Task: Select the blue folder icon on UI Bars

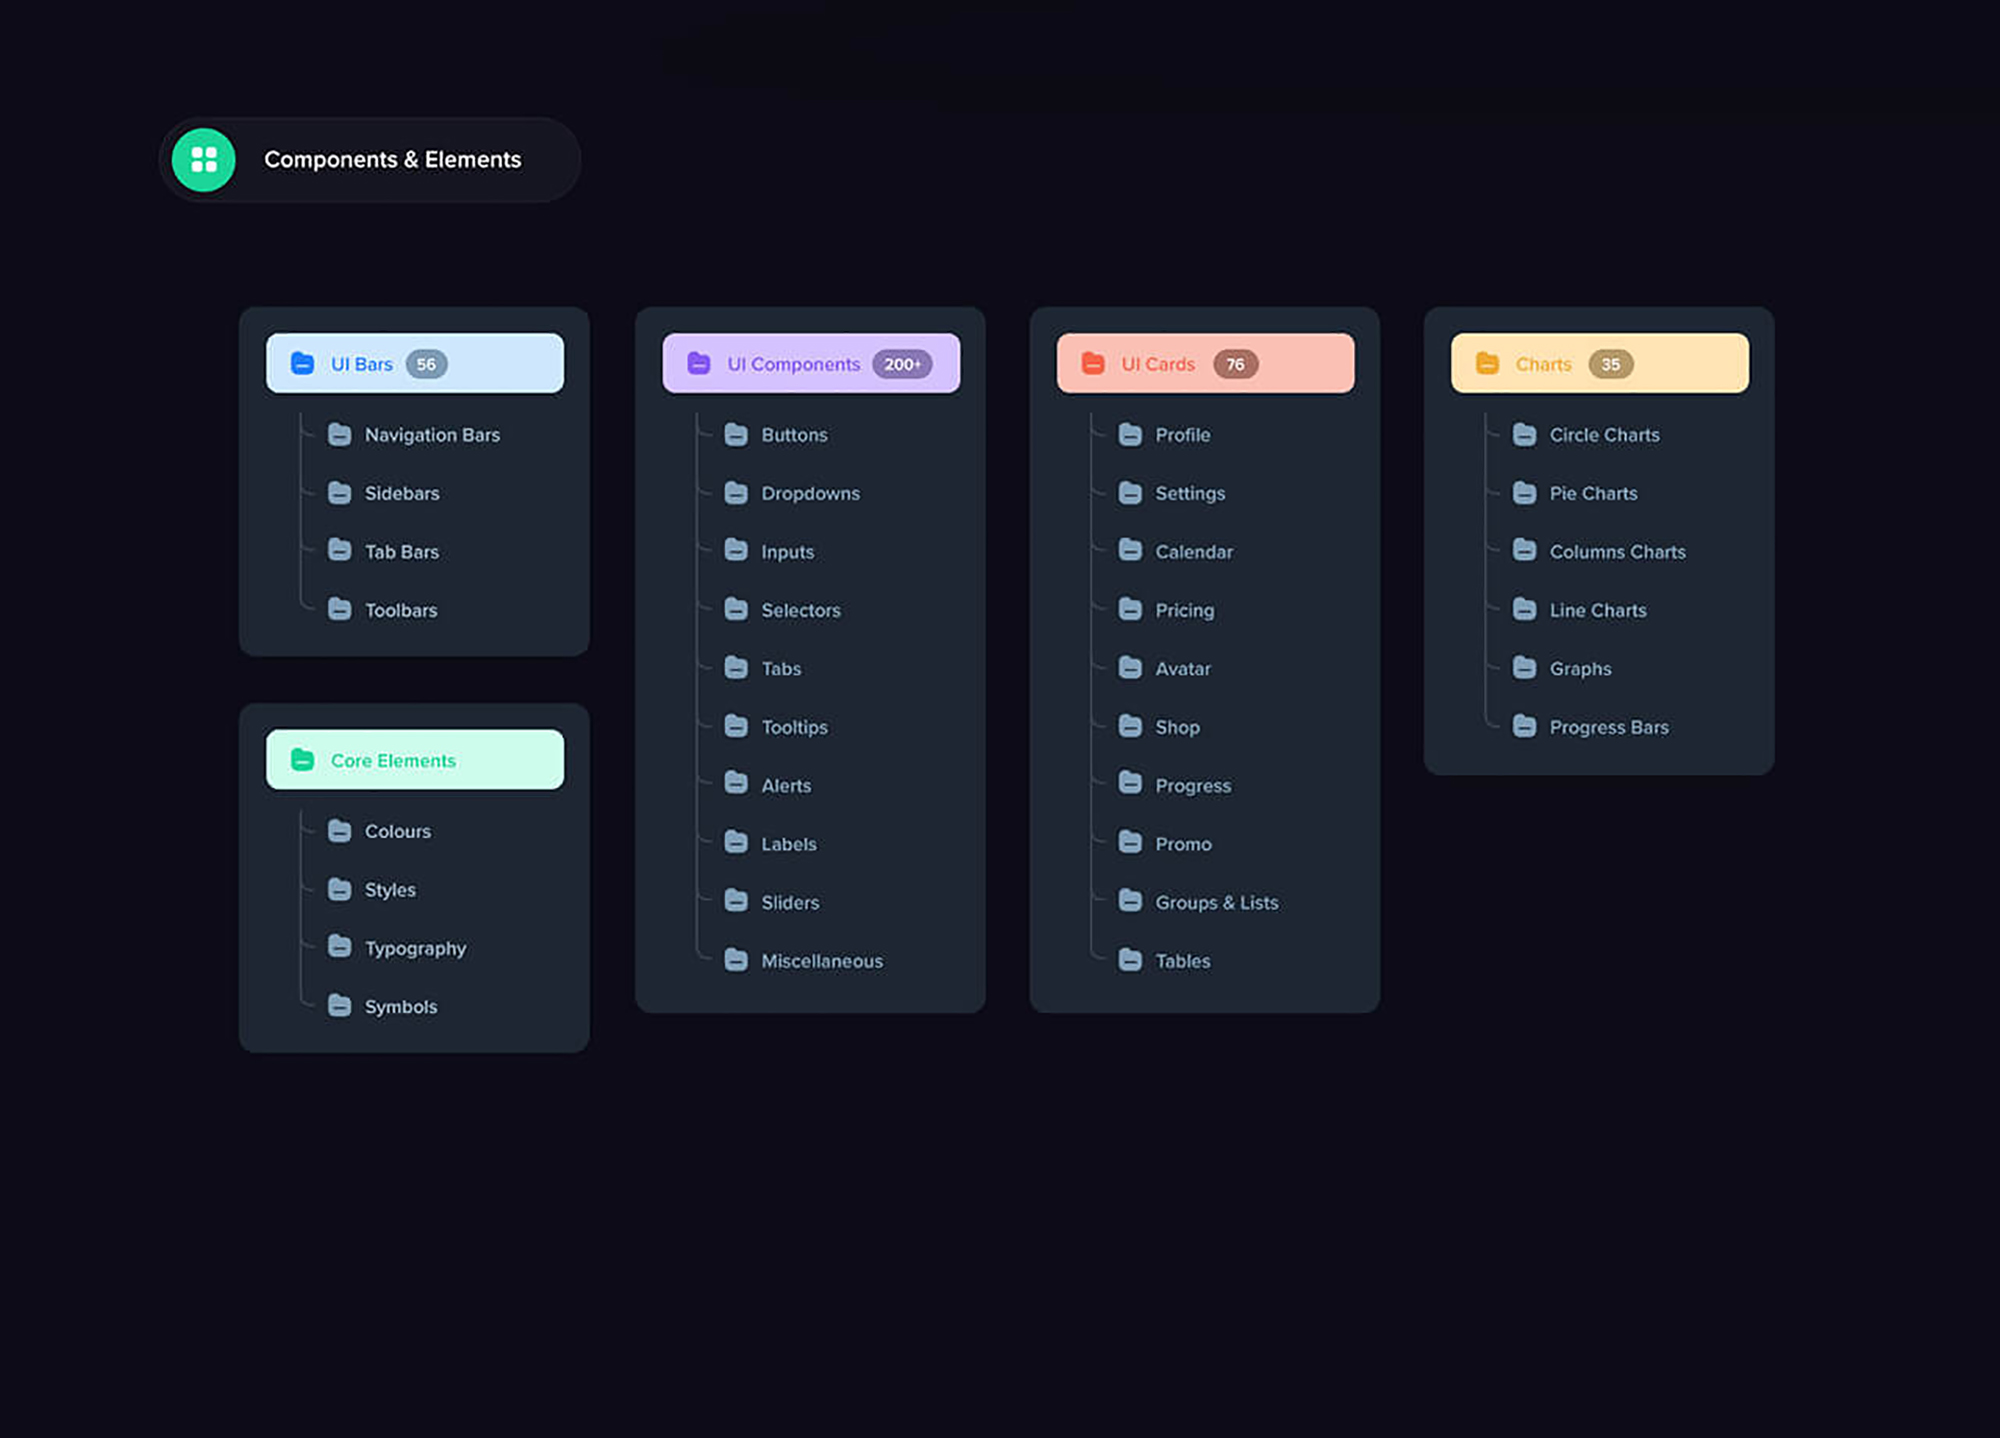Action: pos(303,363)
